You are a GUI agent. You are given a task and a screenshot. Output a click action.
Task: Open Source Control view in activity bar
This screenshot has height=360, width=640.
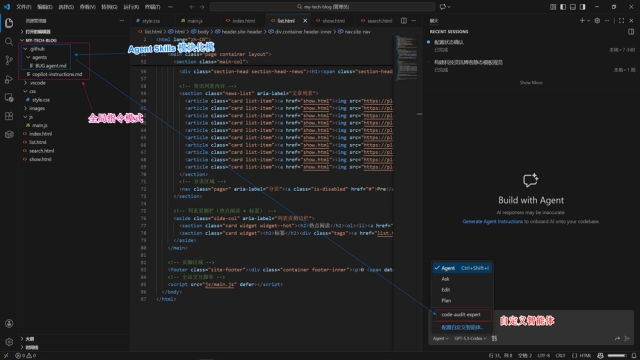tap(9, 60)
